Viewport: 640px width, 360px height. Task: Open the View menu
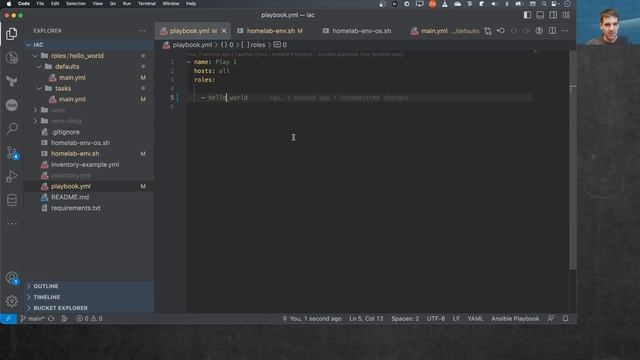[98, 4]
